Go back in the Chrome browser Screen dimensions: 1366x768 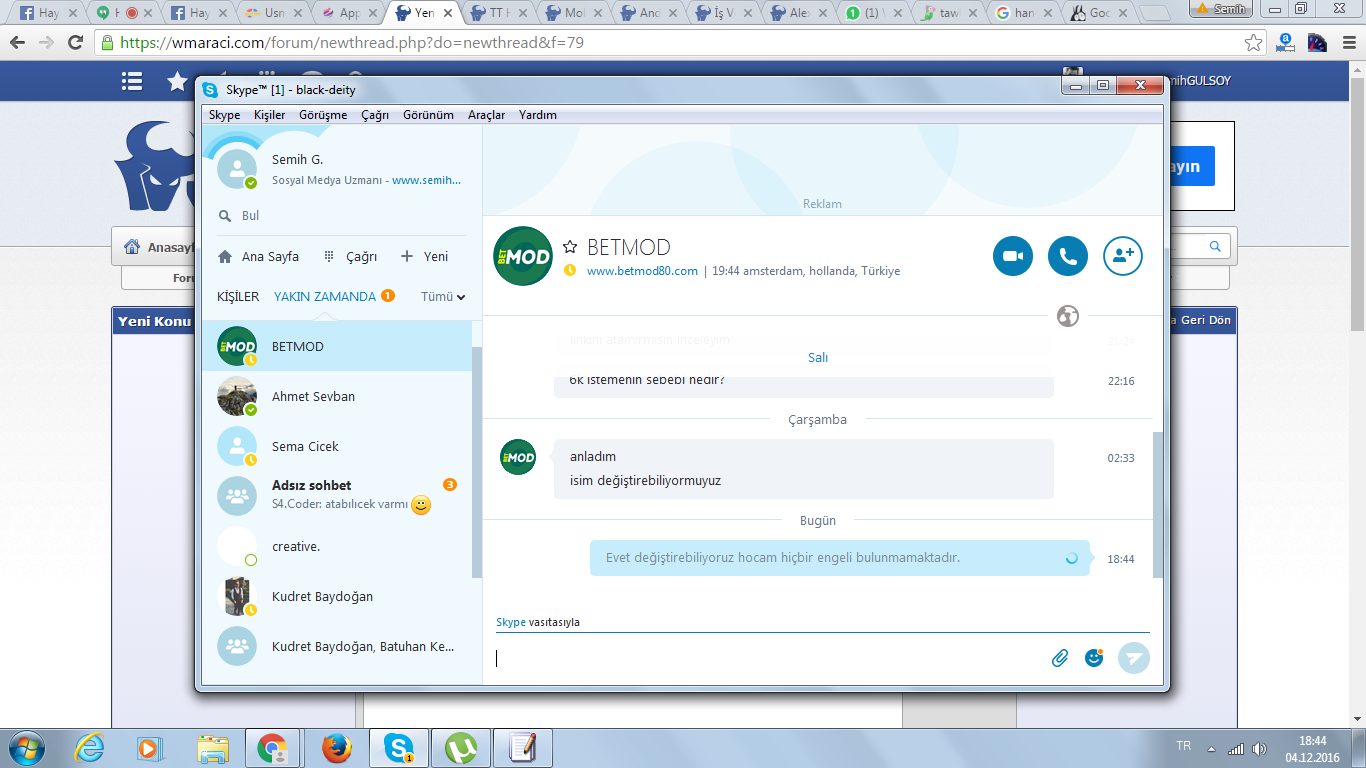18,43
